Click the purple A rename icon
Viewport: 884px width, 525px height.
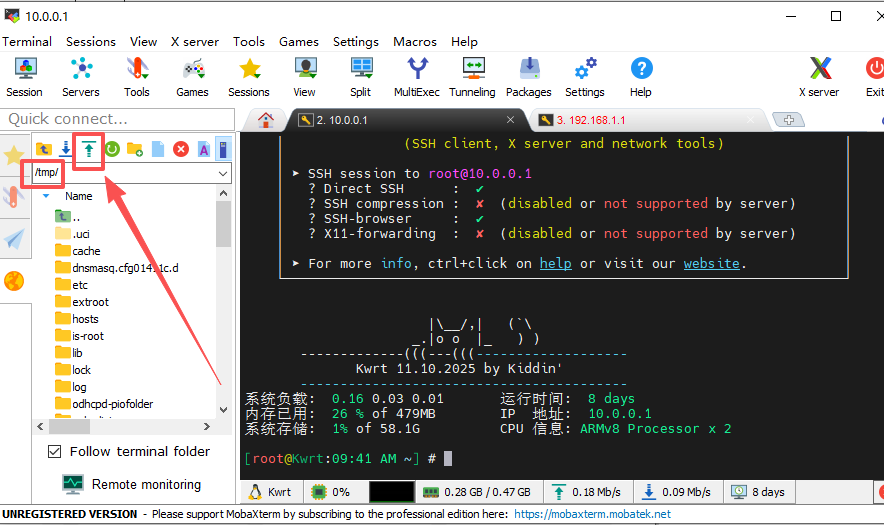(204, 149)
